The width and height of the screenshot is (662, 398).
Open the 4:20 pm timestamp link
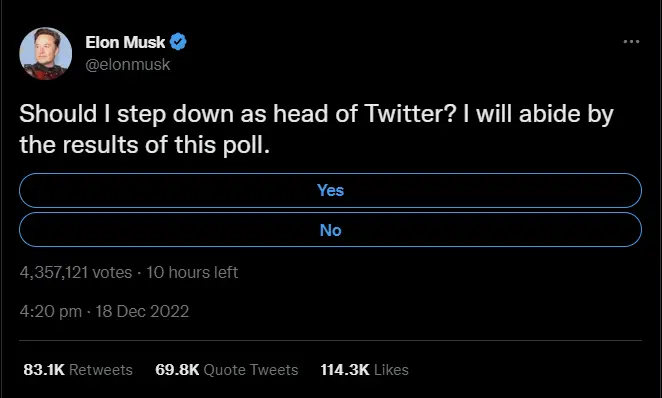(51, 311)
